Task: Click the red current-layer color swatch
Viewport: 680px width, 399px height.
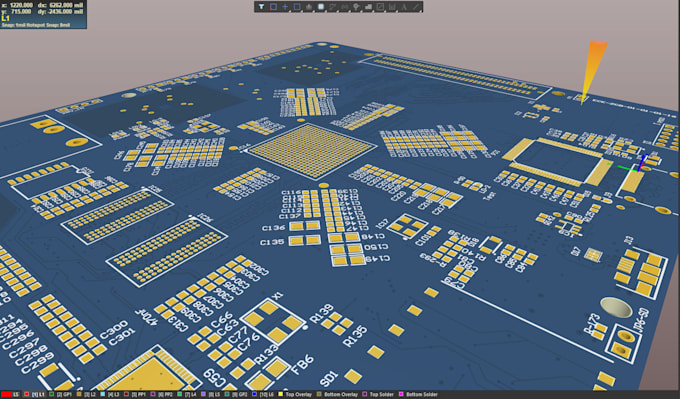Action: pos(5,395)
